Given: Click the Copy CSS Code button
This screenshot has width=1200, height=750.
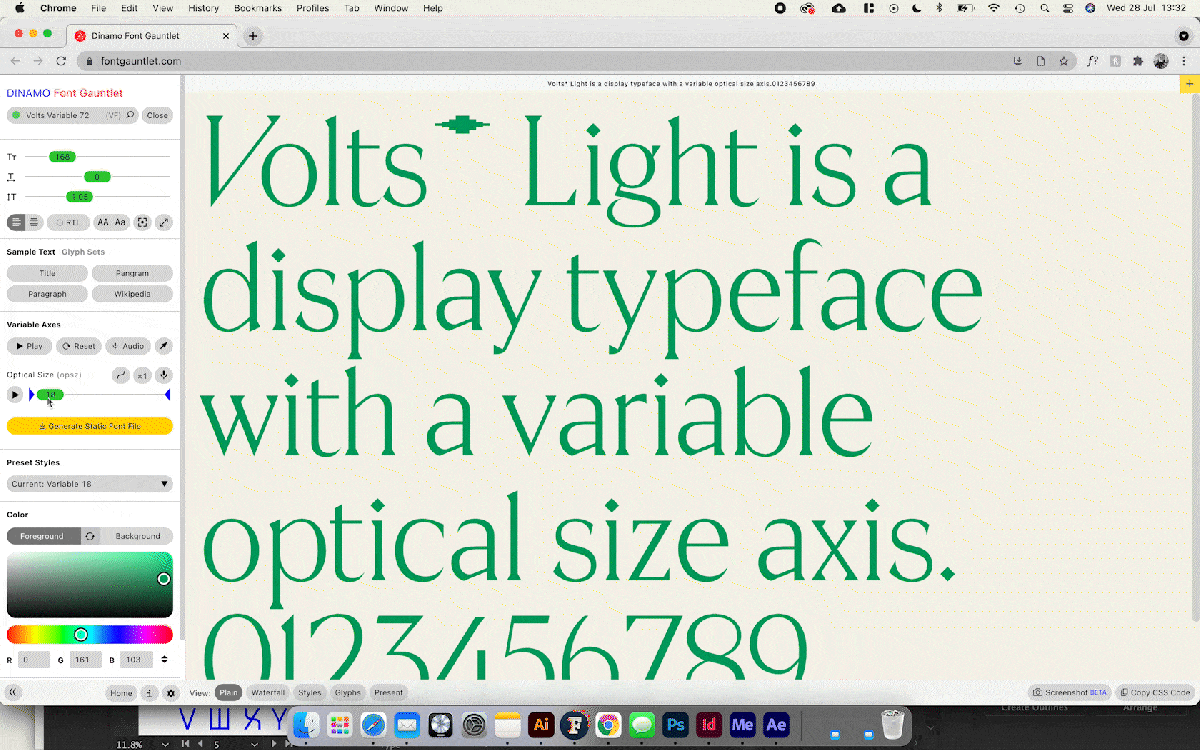Looking at the screenshot, I should [x=1154, y=692].
